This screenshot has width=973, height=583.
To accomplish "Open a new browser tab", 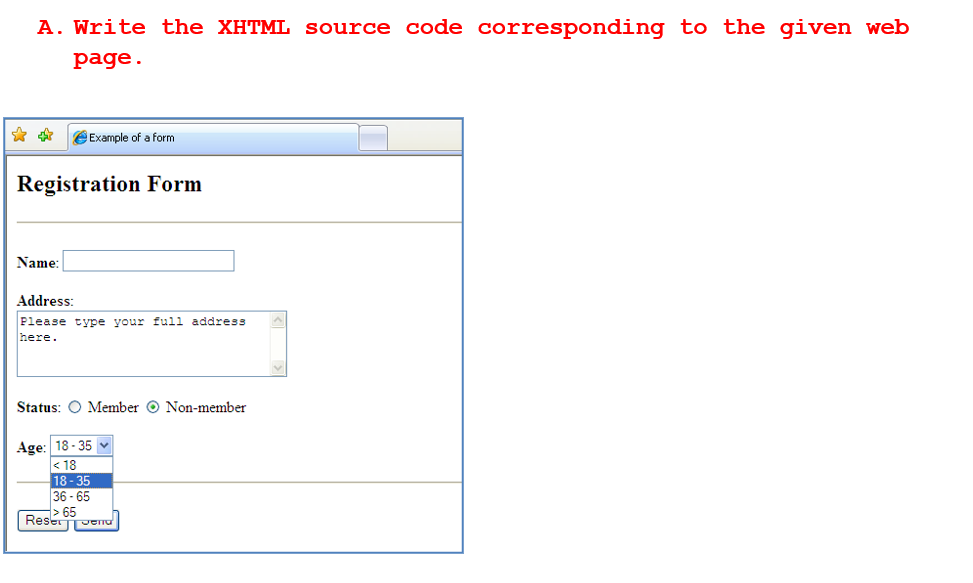I will pyautogui.click(x=371, y=137).
